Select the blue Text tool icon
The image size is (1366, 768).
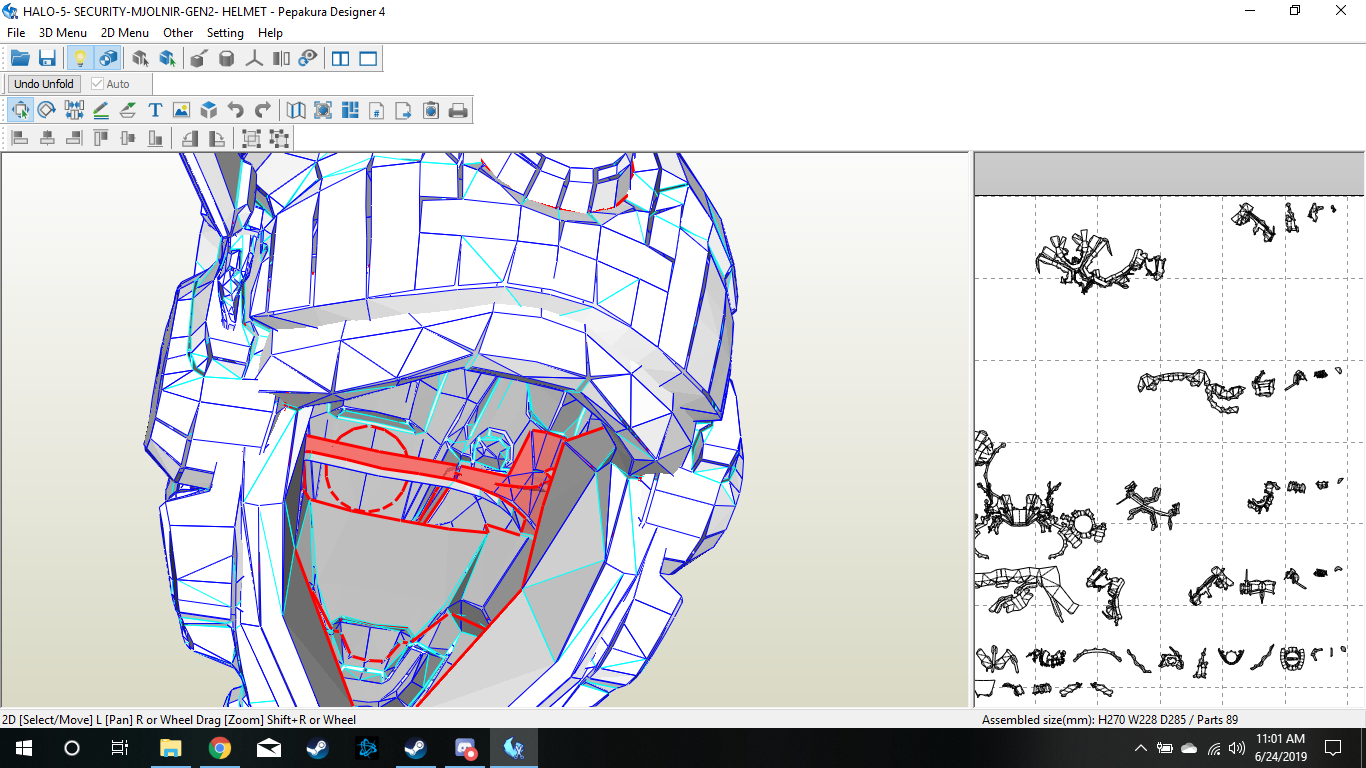click(x=155, y=110)
